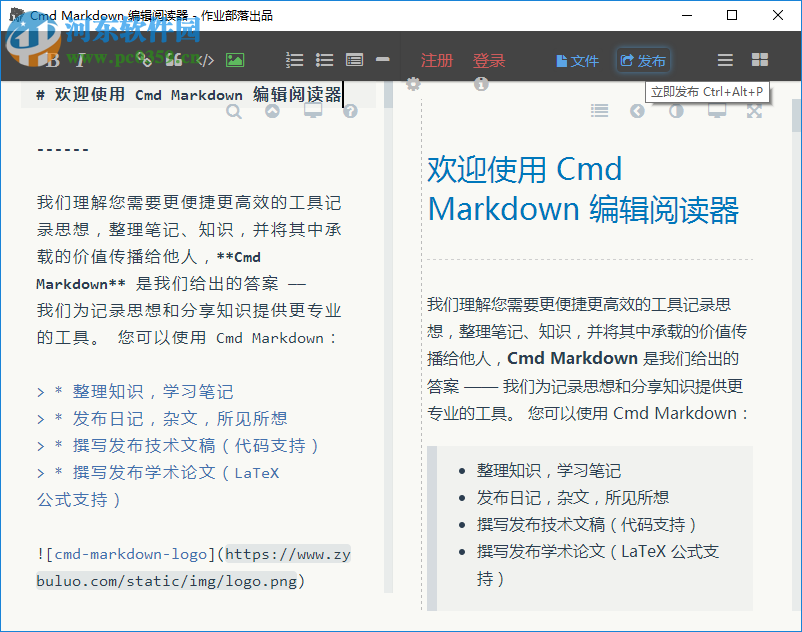Open the document outline list in preview
802x632 pixels.
(x=600, y=110)
